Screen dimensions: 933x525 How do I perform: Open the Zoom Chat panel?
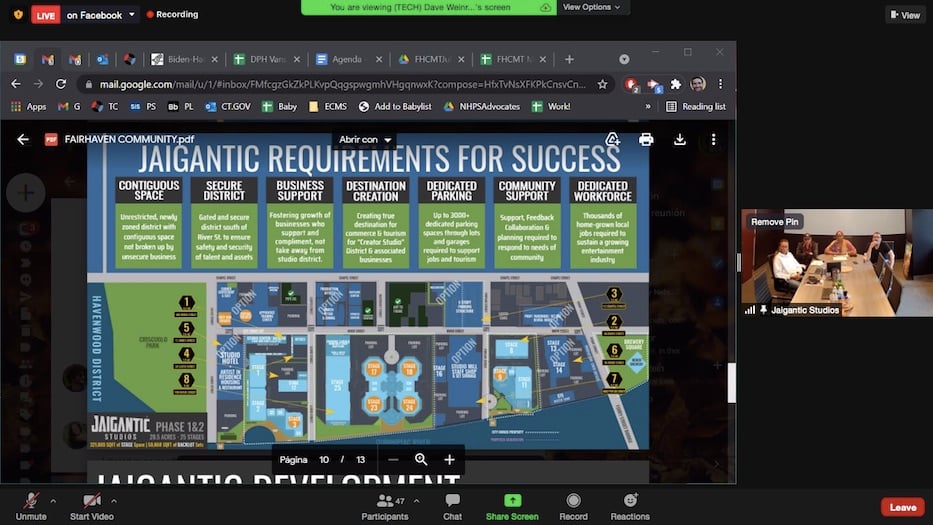[x=452, y=507]
